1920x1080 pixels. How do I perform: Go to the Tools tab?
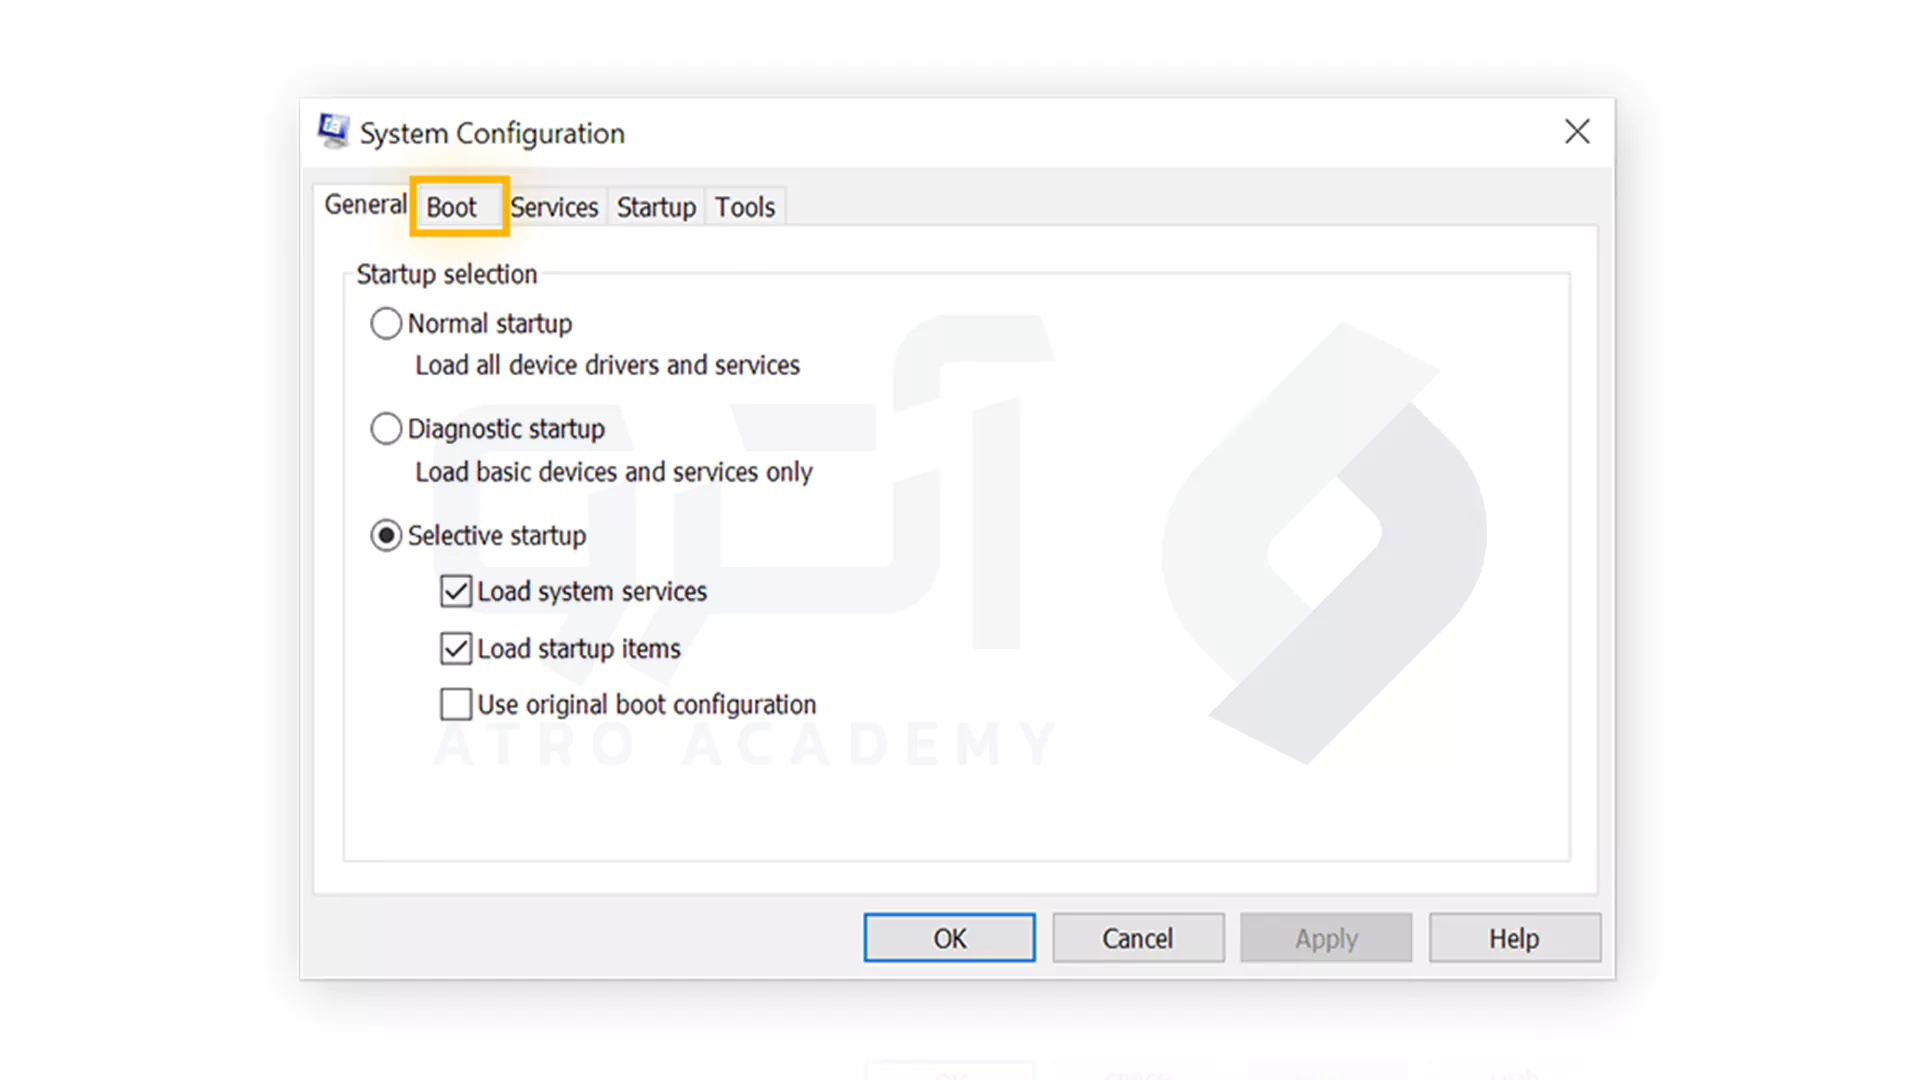[x=745, y=207]
